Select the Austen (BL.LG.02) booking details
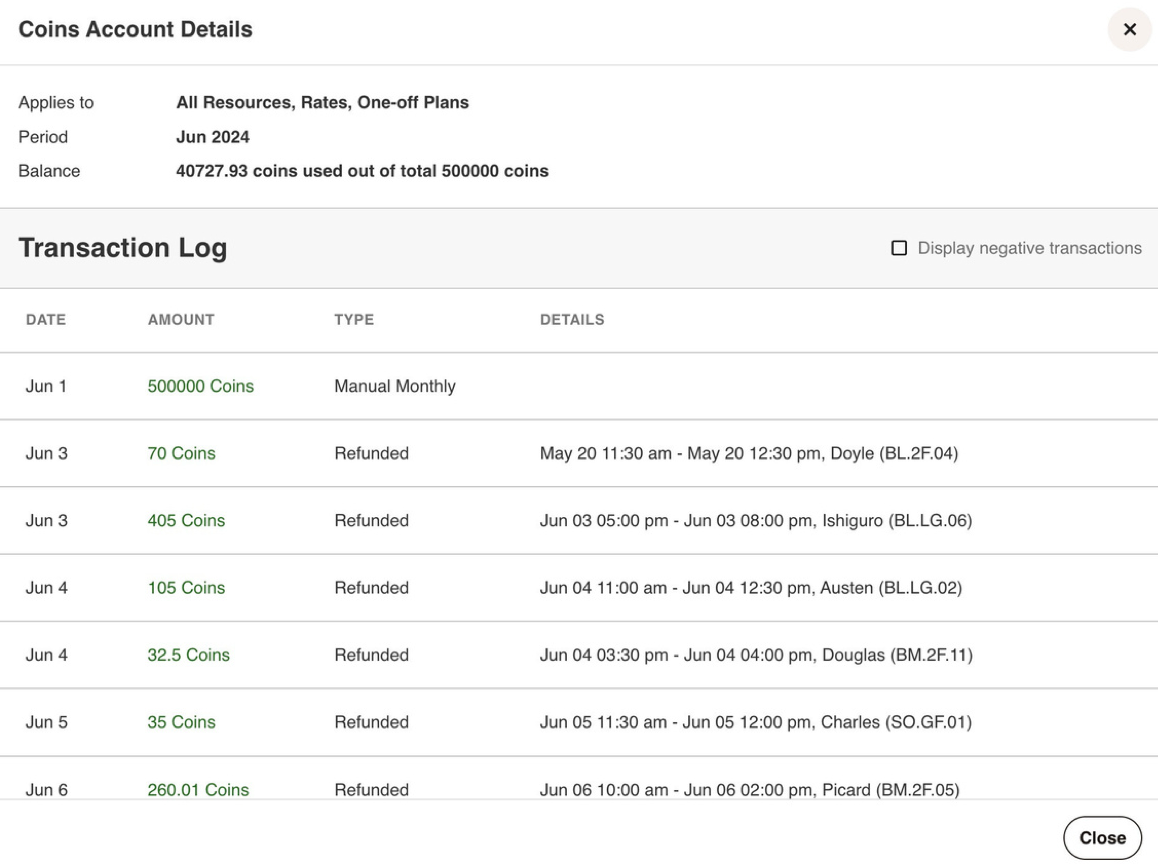 (750, 588)
